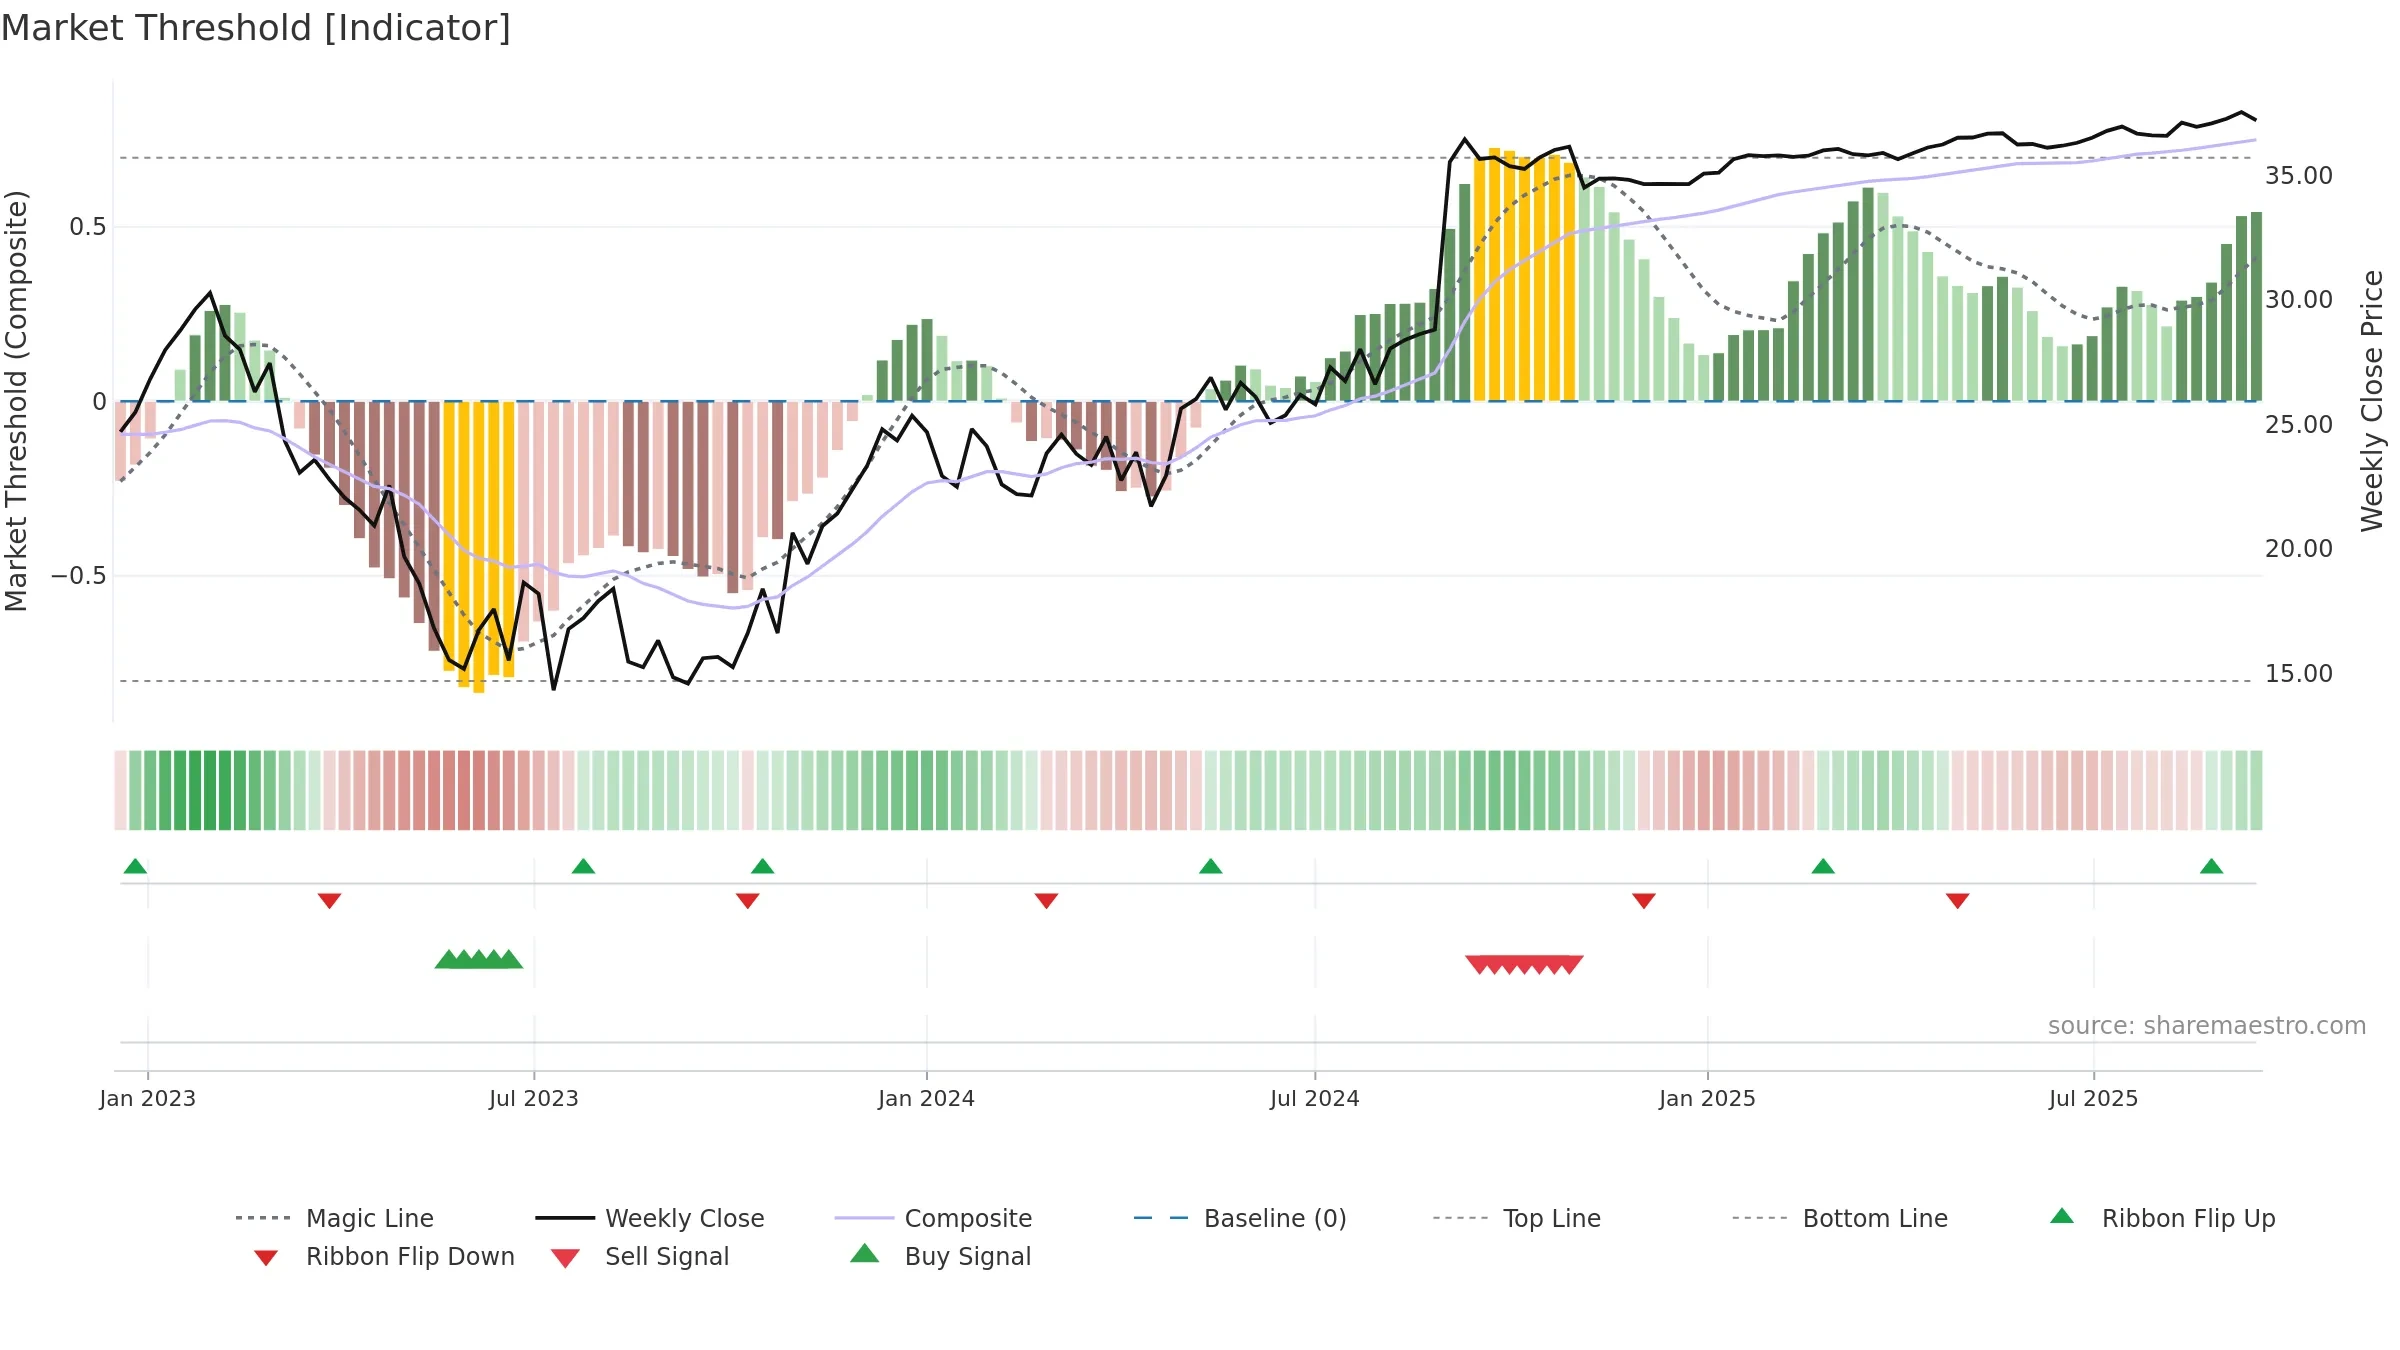Image resolution: width=2400 pixels, height=1350 pixels.
Task: Click the source: sharemaestro.com text
Action: click(2206, 1026)
